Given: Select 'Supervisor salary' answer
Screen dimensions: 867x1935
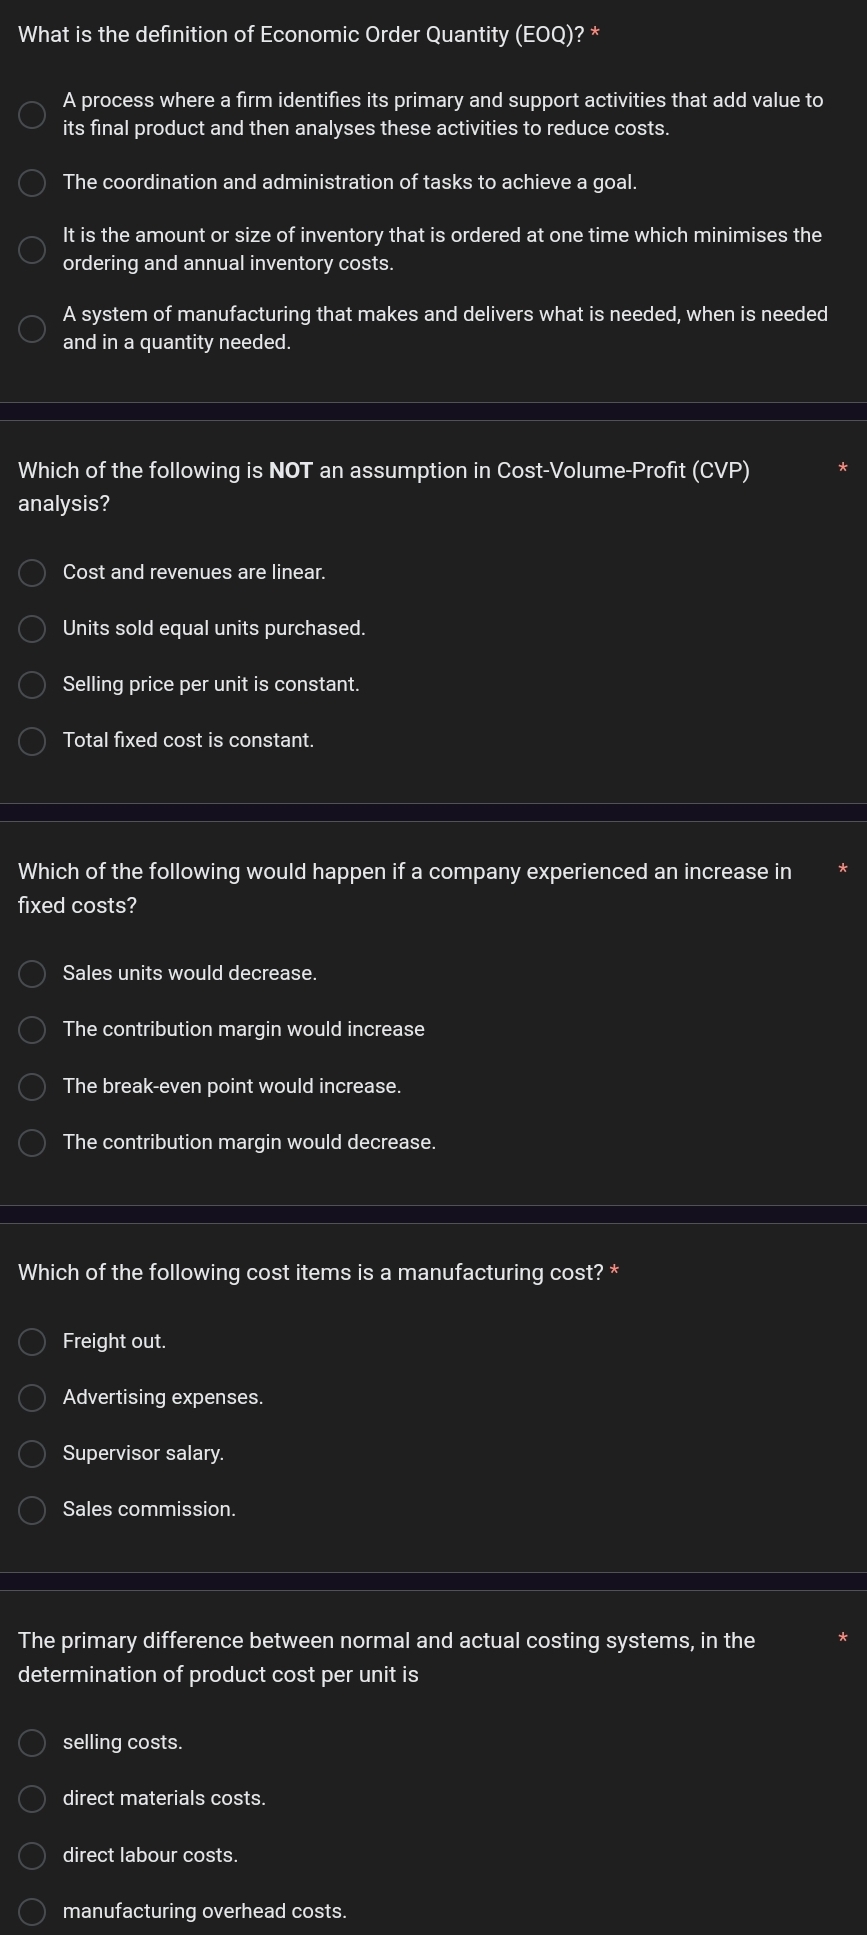Looking at the screenshot, I should 32,1454.
